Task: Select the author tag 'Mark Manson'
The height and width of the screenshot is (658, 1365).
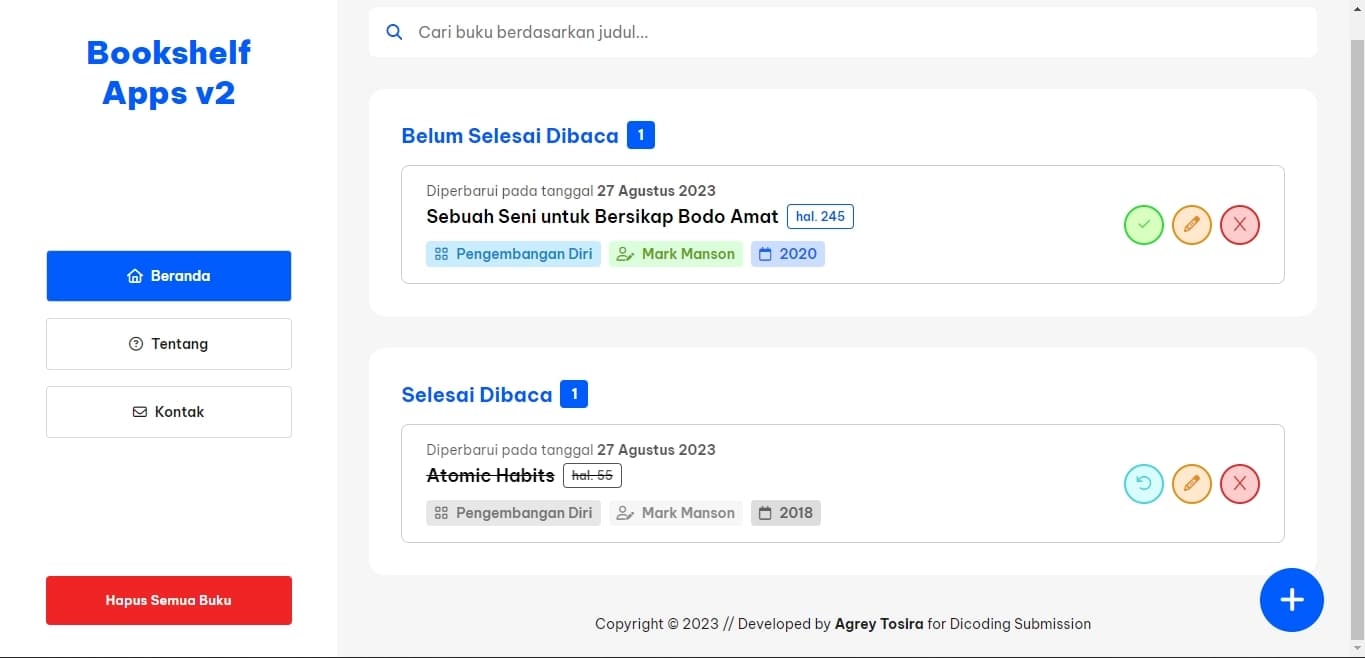Action: pos(675,254)
